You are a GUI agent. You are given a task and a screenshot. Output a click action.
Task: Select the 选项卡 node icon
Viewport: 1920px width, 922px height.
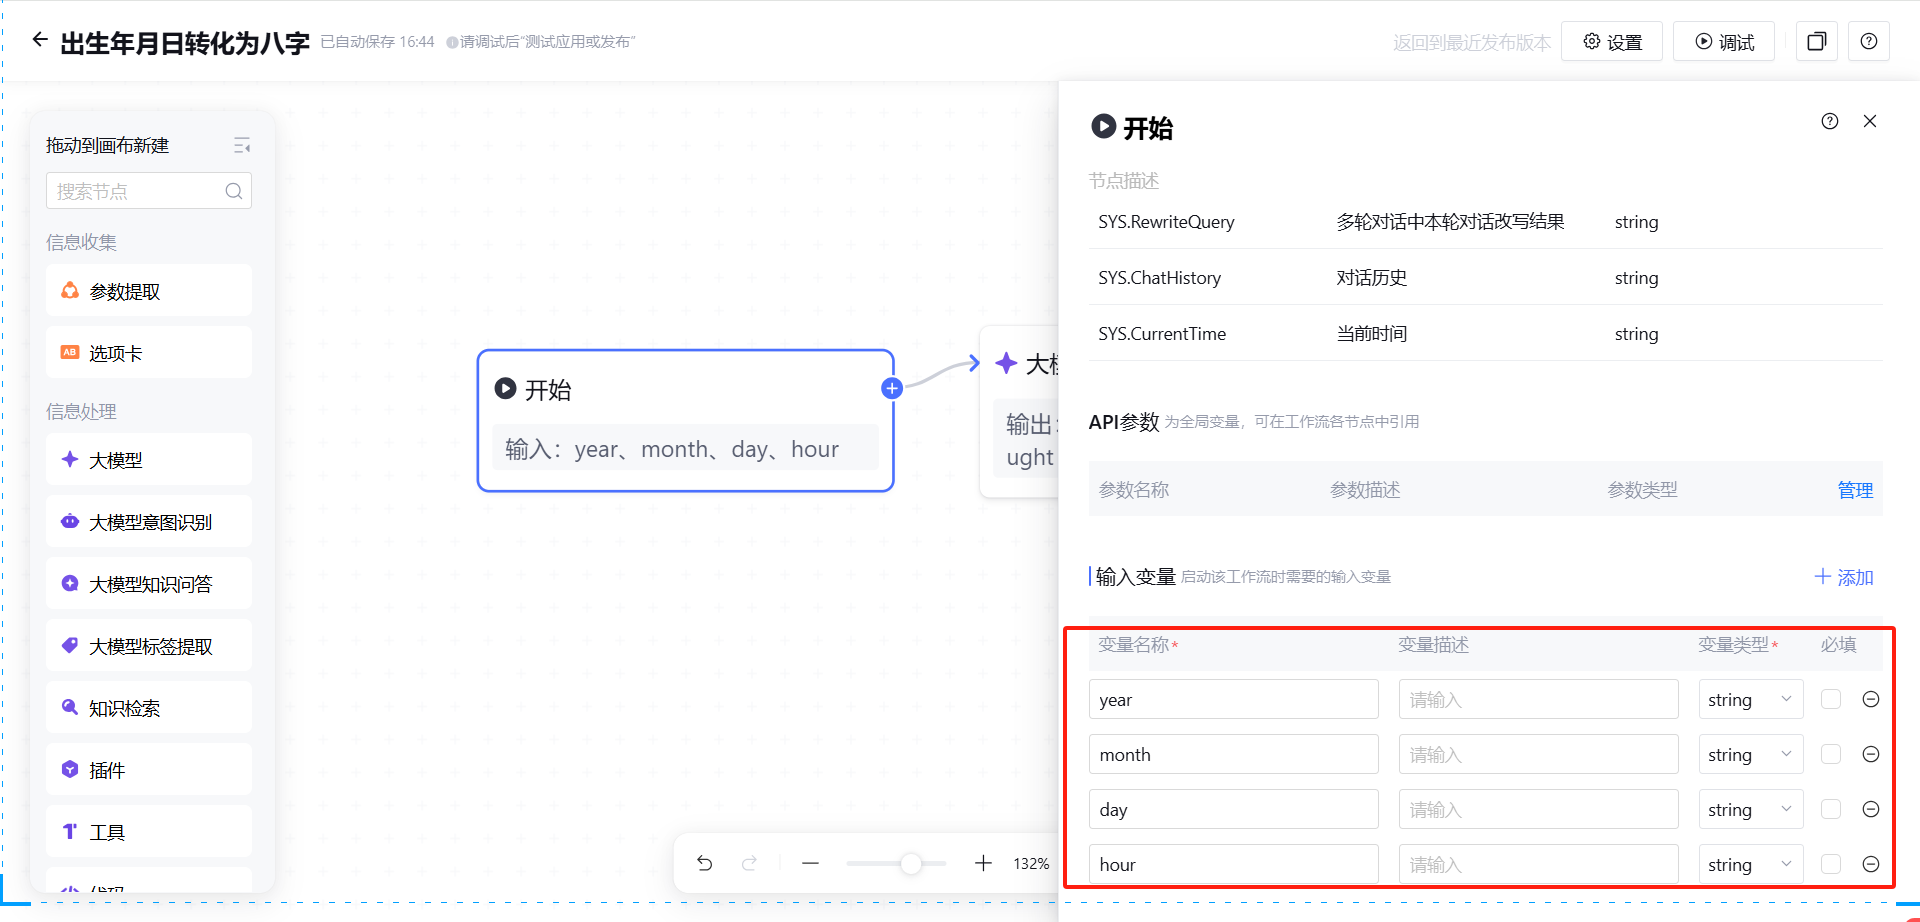(x=70, y=353)
